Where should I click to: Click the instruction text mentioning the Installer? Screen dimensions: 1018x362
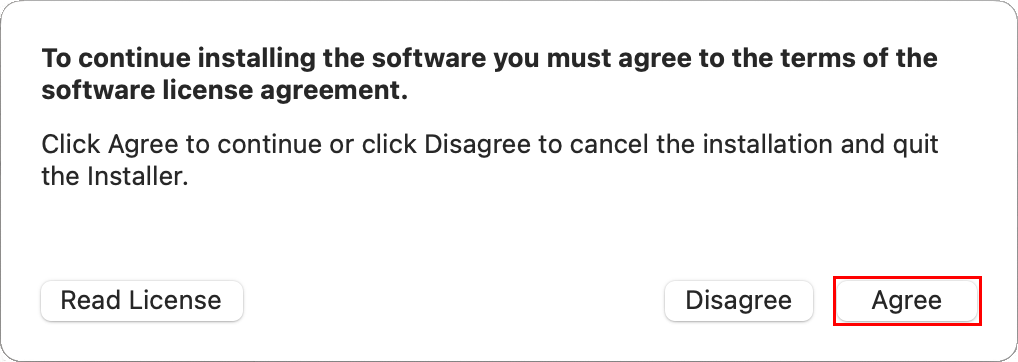click(x=490, y=160)
